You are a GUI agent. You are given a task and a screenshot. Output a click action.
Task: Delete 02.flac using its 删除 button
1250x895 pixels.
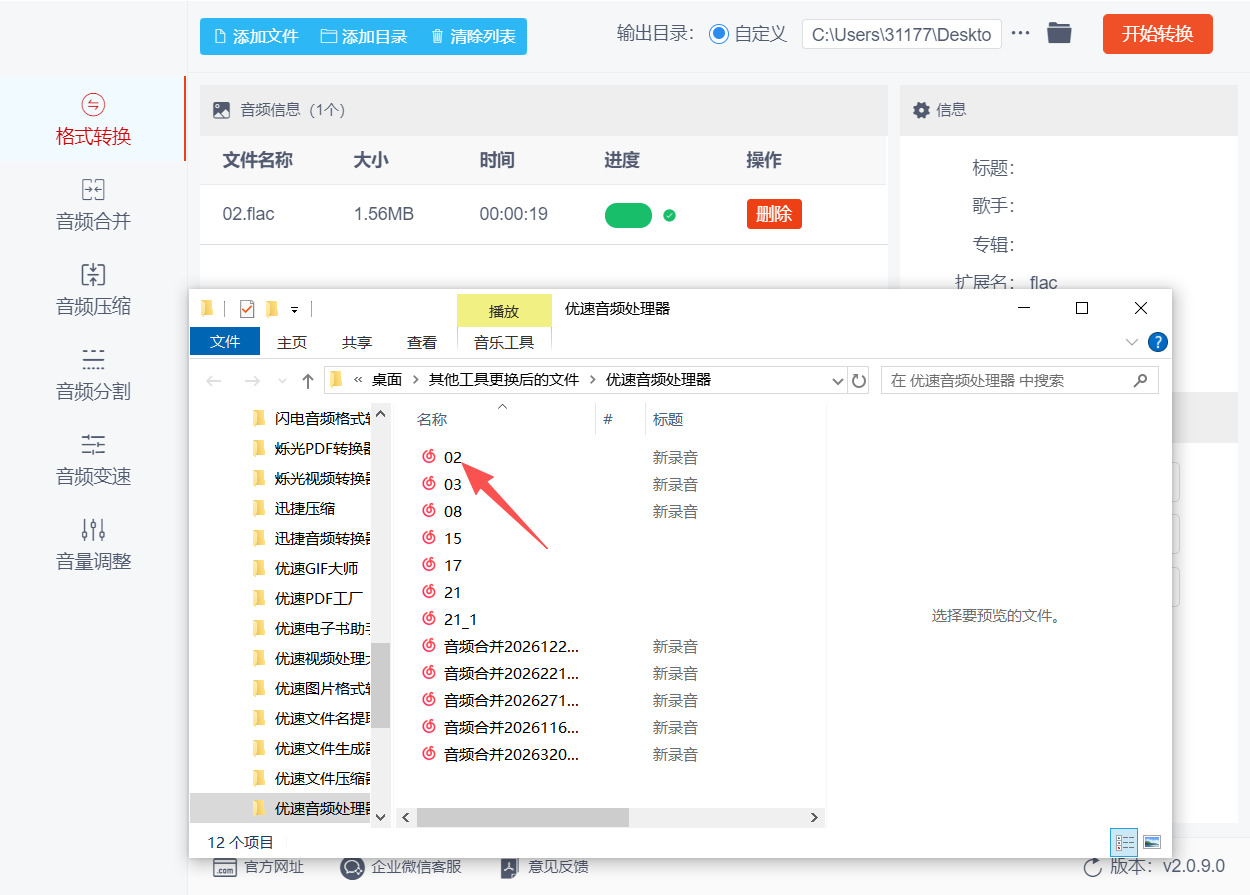click(773, 214)
